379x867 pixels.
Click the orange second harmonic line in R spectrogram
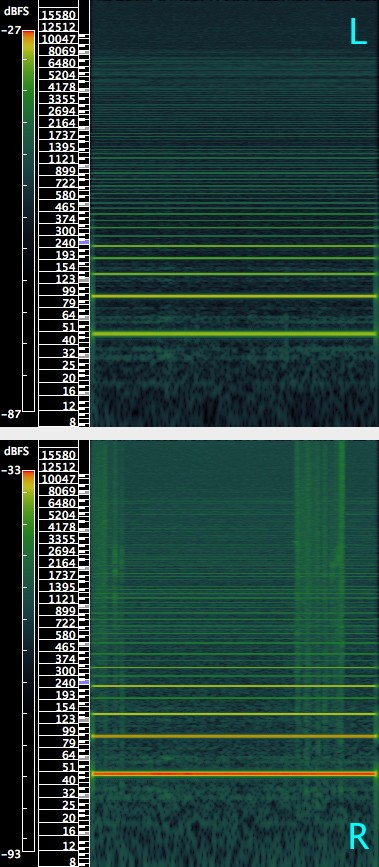233,736
